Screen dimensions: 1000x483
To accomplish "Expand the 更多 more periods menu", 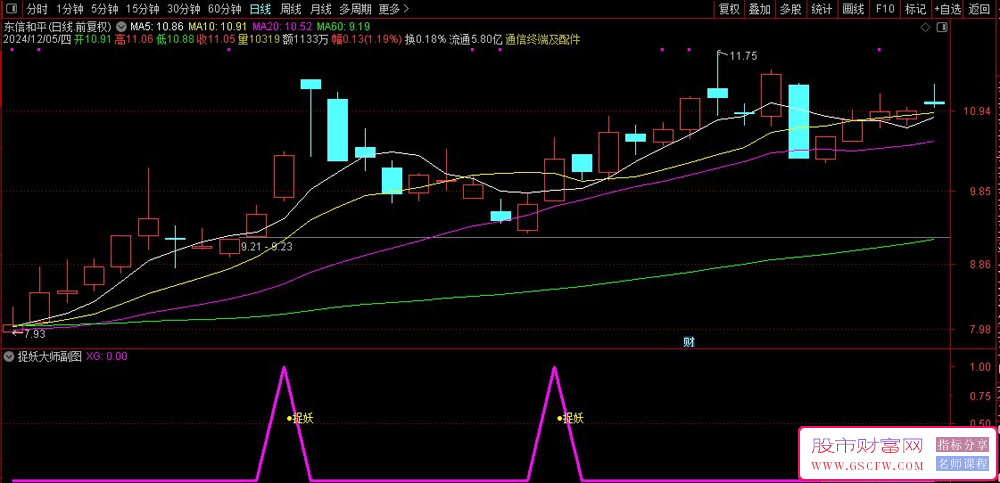I will coord(394,9).
